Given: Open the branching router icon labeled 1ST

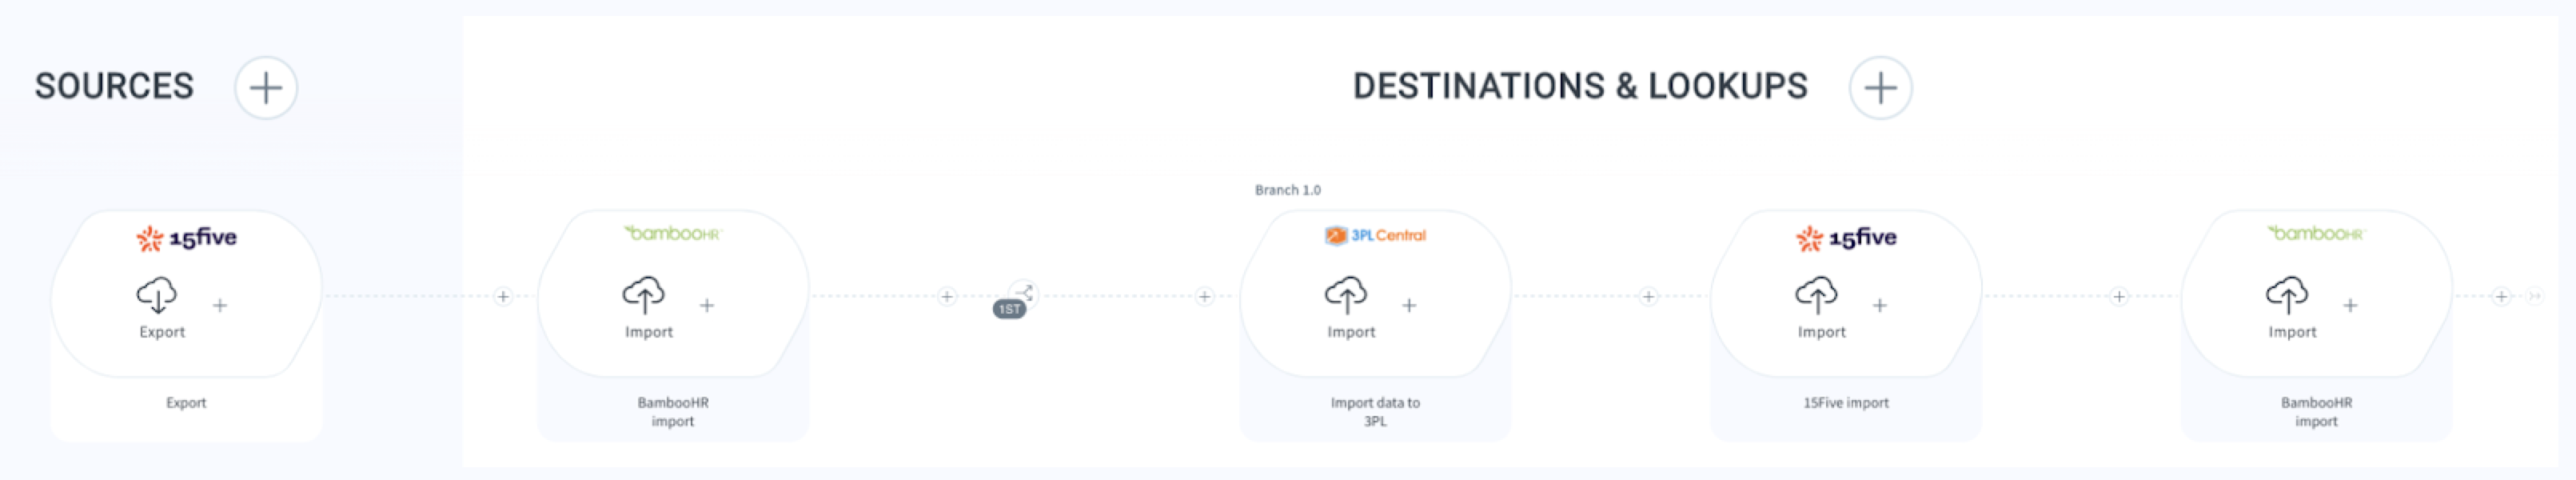Looking at the screenshot, I should (1023, 293).
